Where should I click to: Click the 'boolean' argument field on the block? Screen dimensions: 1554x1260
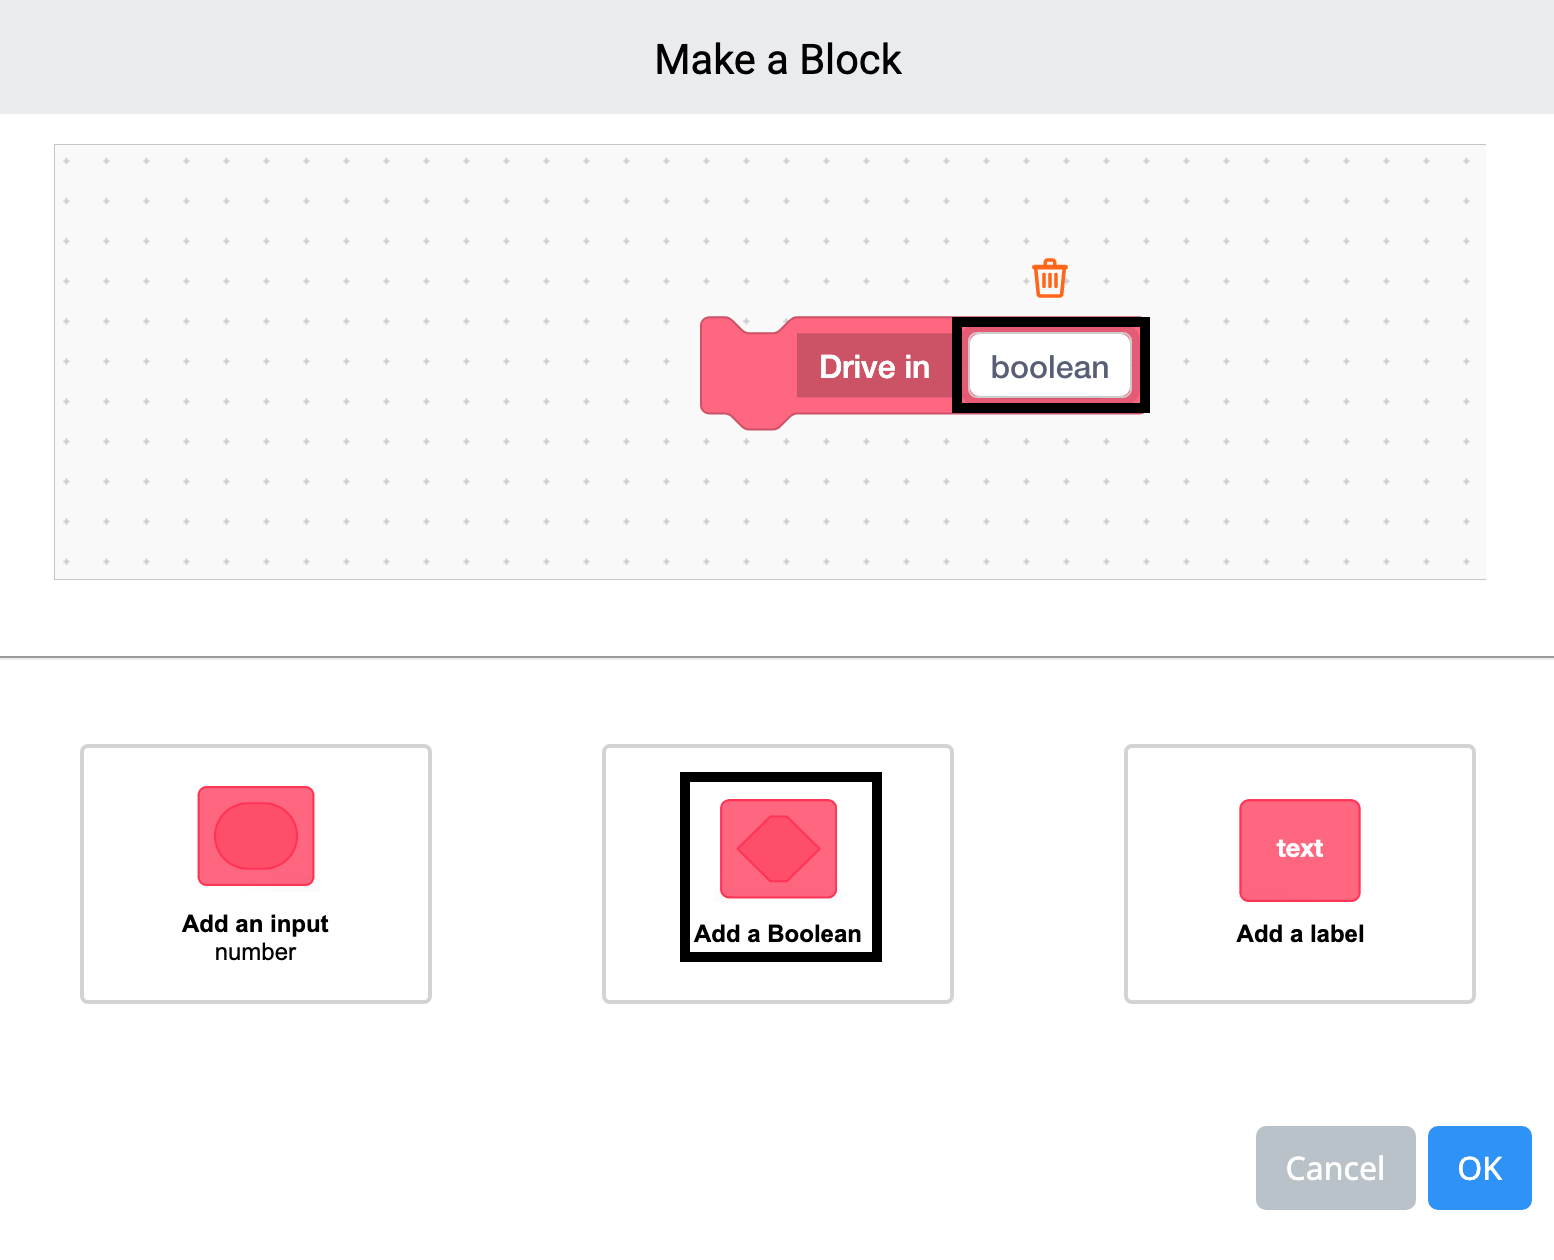pyautogui.click(x=1049, y=367)
